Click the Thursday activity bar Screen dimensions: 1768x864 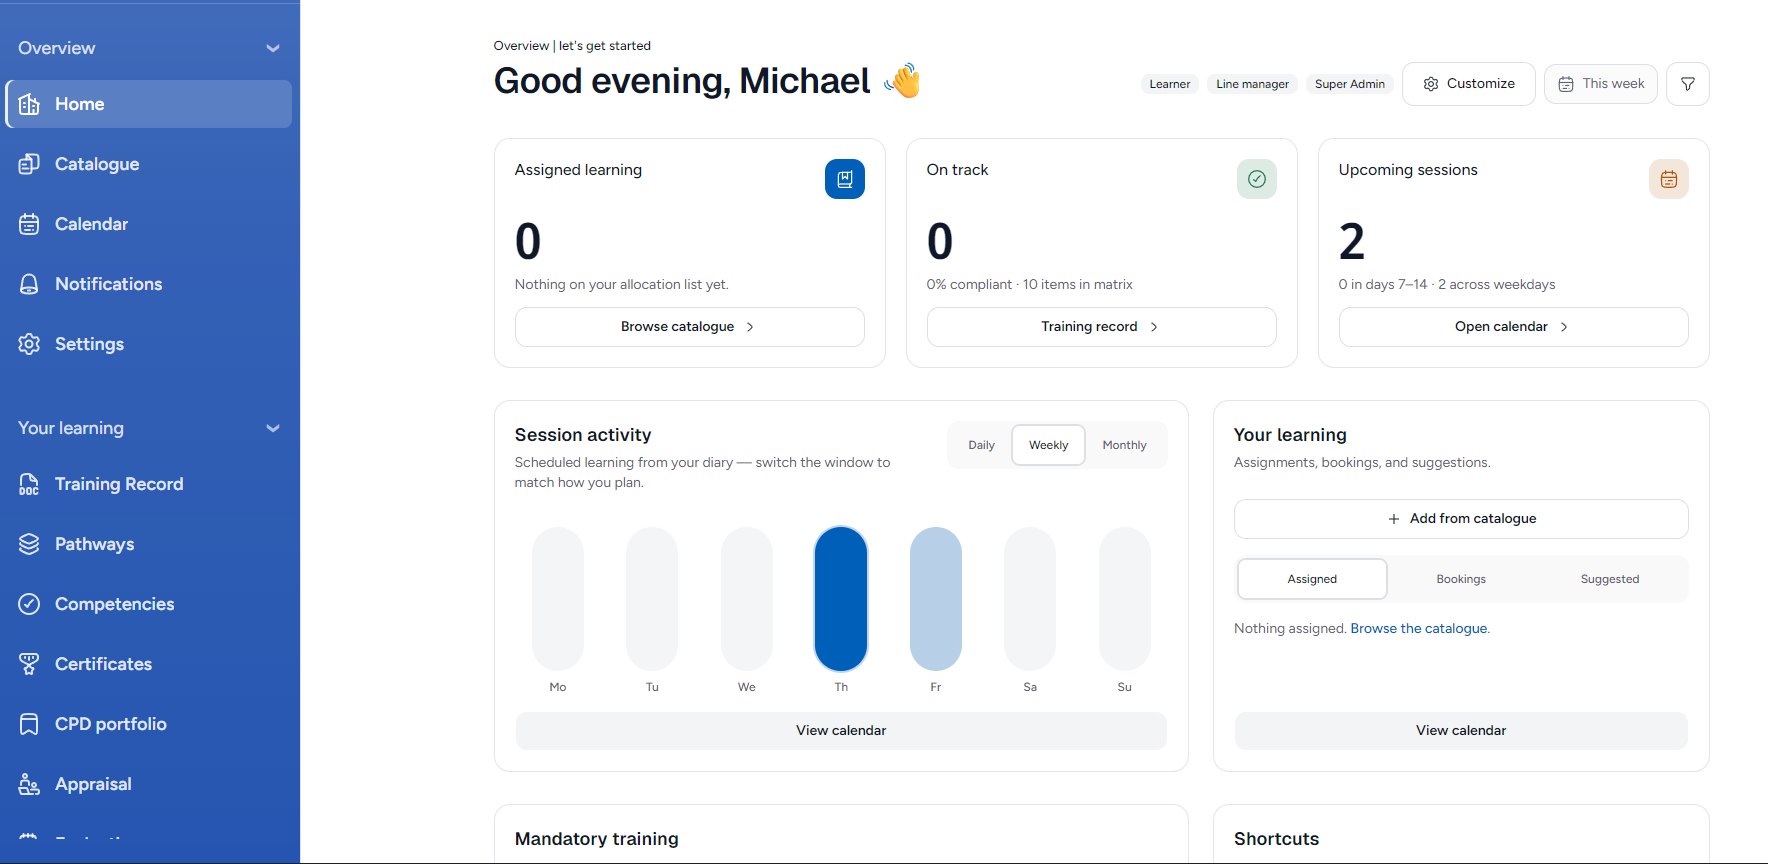coord(841,599)
